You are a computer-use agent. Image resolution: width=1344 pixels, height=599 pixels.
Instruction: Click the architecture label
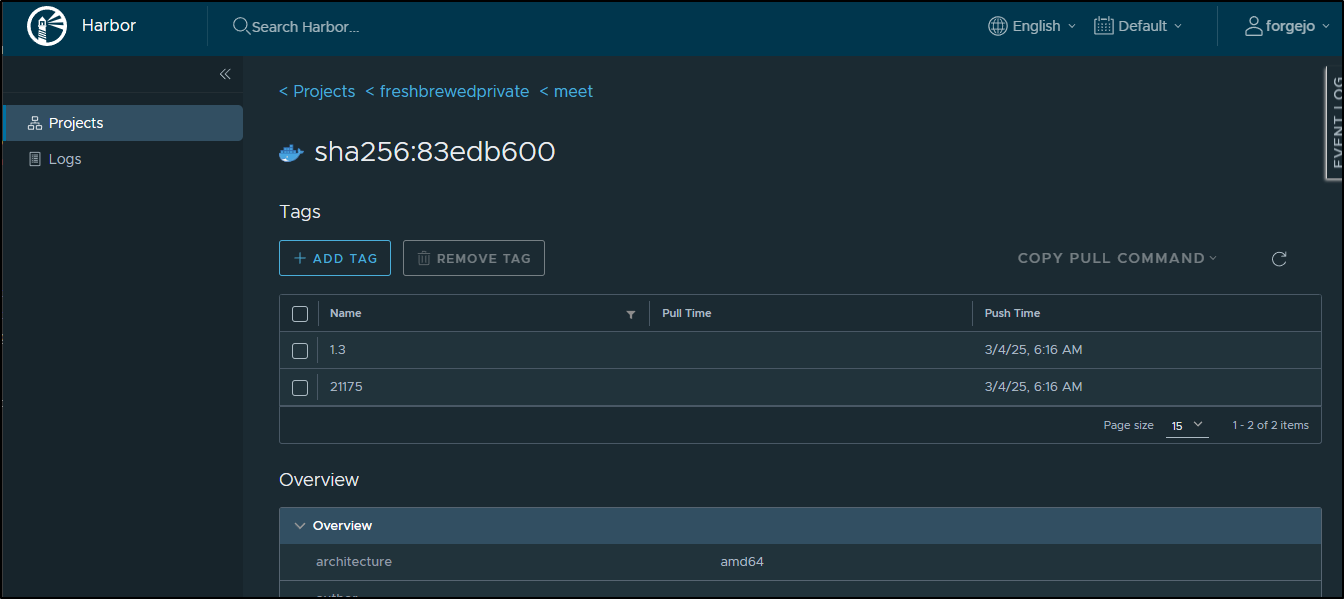(354, 562)
